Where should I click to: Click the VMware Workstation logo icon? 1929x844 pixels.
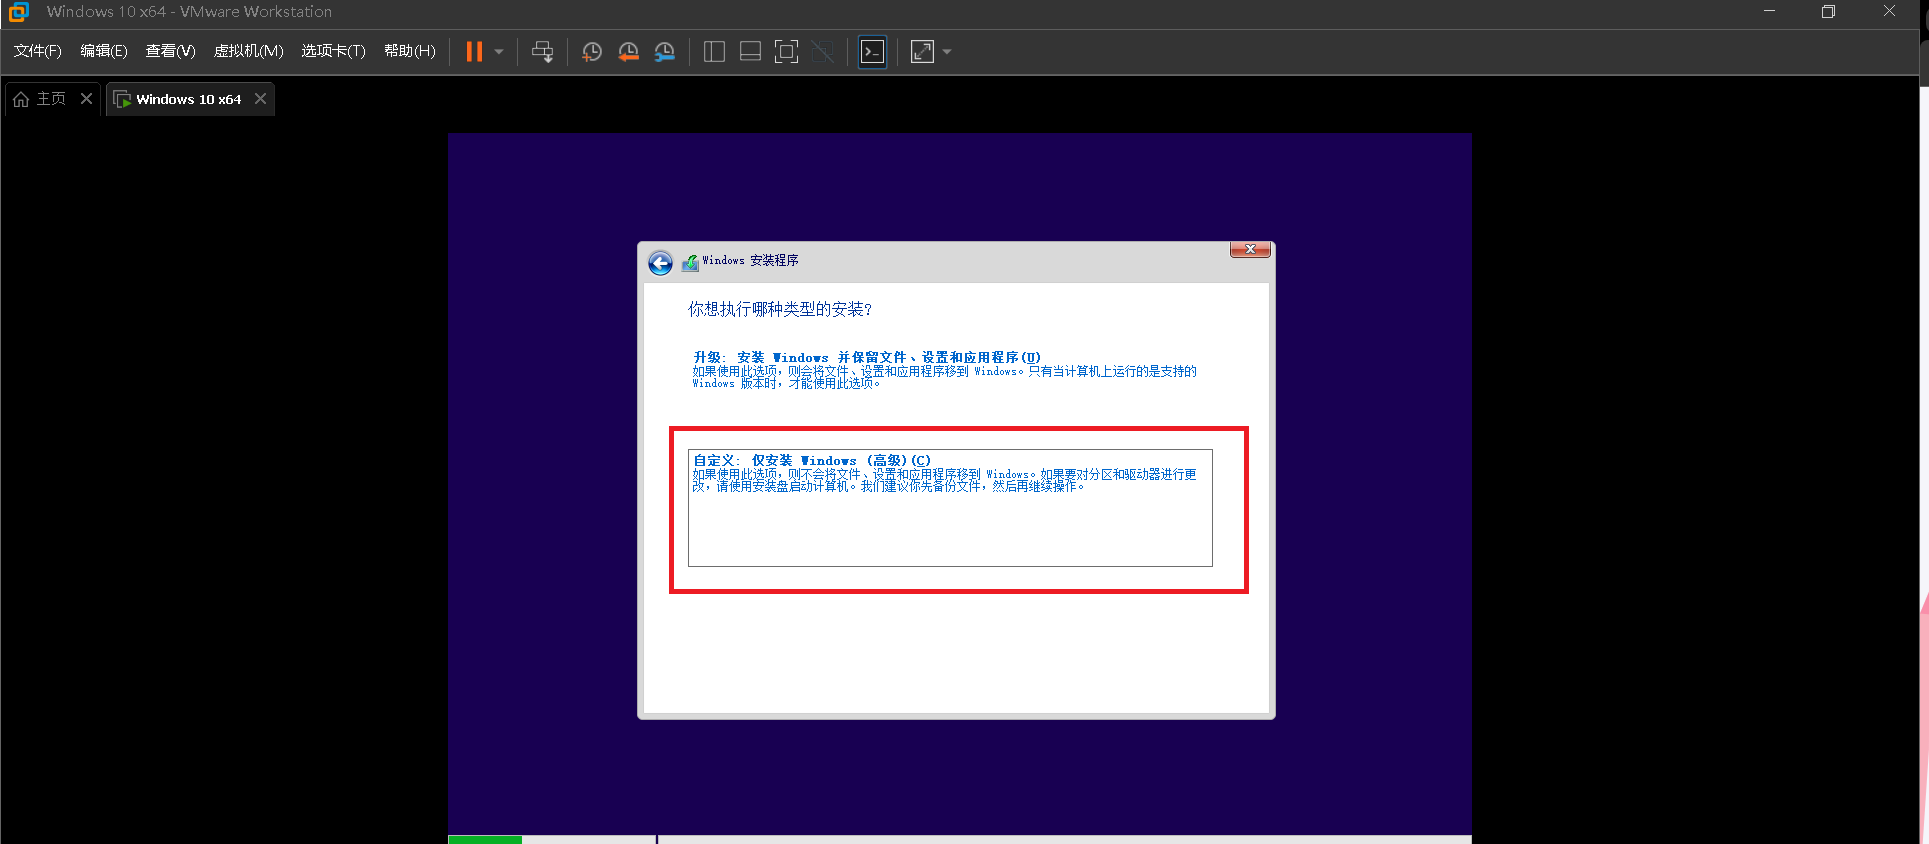[18, 12]
